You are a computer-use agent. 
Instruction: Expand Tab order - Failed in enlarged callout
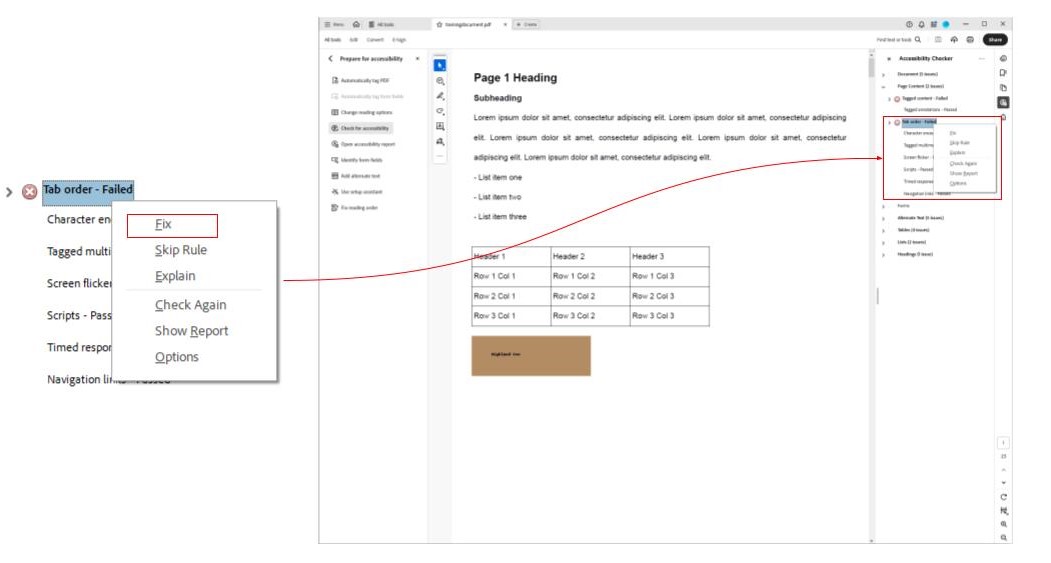pyautogui.click(x=9, y=192)
